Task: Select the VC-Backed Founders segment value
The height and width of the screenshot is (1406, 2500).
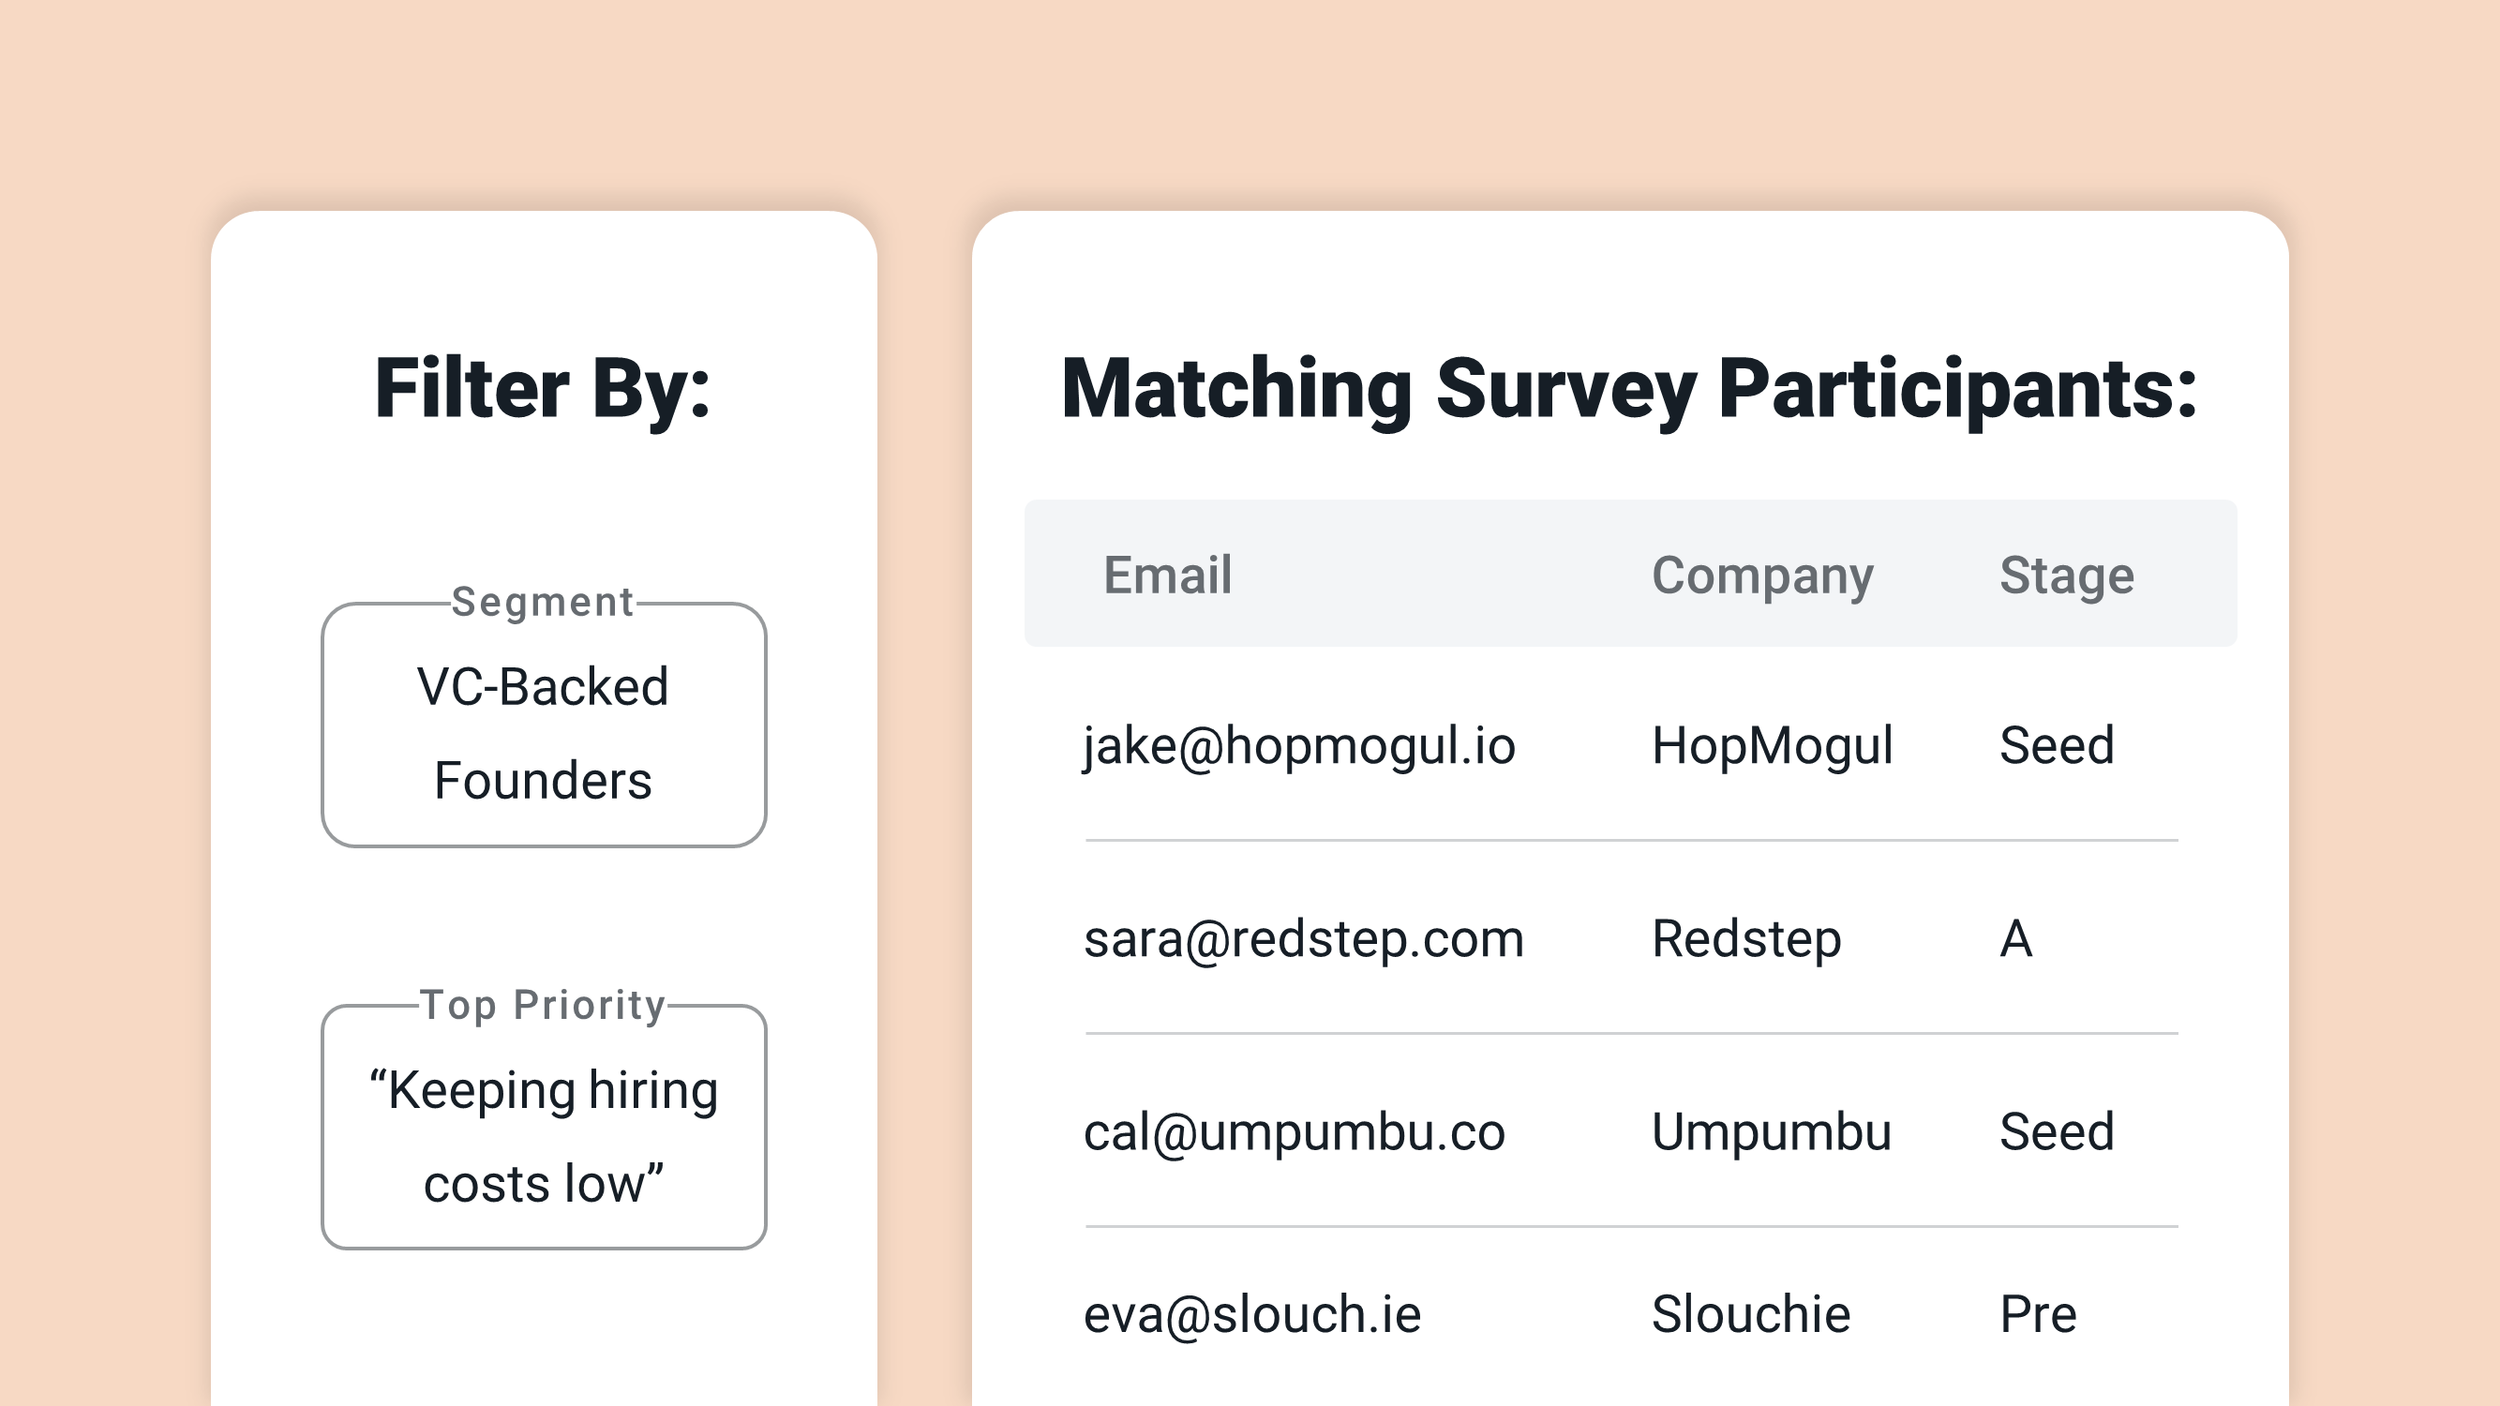Action: (543, 733)
